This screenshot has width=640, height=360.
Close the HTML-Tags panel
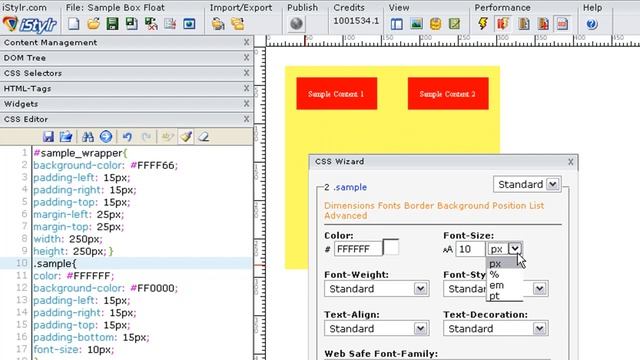point(246,88)
